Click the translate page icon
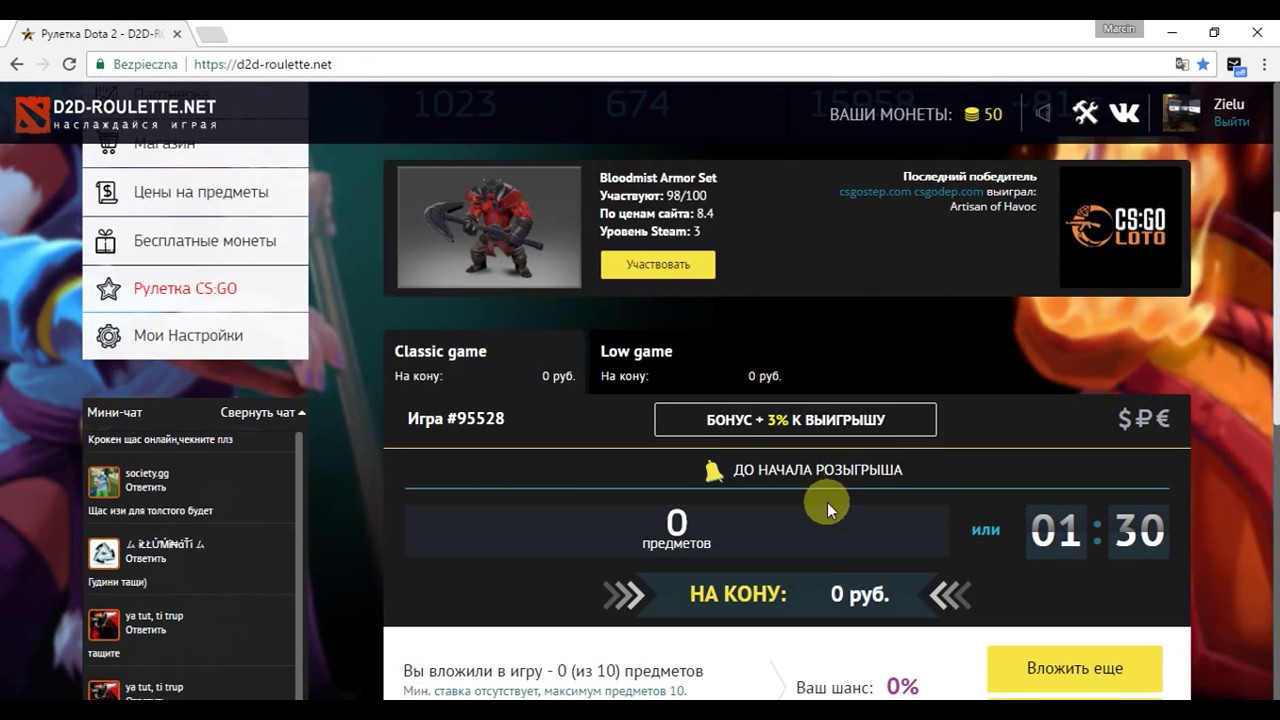 pos(1182,64)
